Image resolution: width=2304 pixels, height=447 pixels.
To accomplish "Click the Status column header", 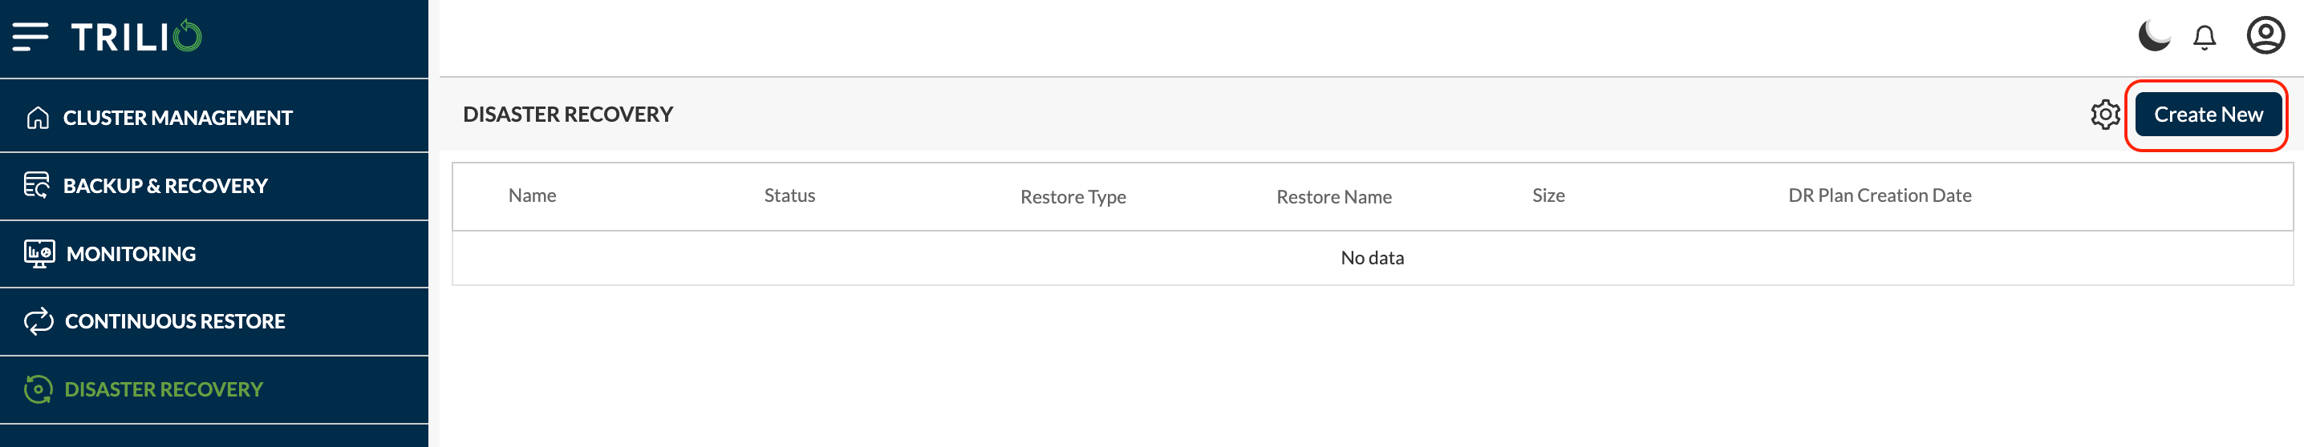I will [789, 196].
